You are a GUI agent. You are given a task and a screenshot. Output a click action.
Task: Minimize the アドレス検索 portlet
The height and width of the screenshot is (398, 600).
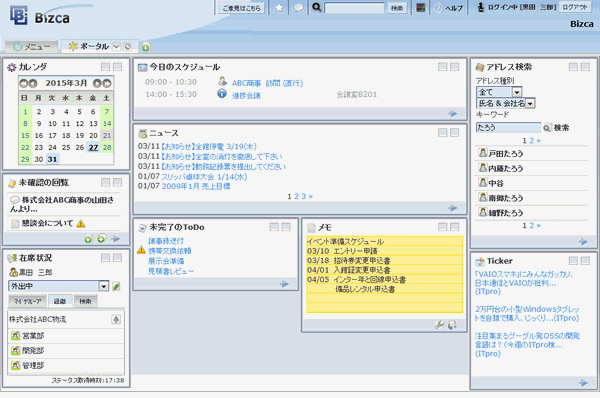click(x=573, y=67)
